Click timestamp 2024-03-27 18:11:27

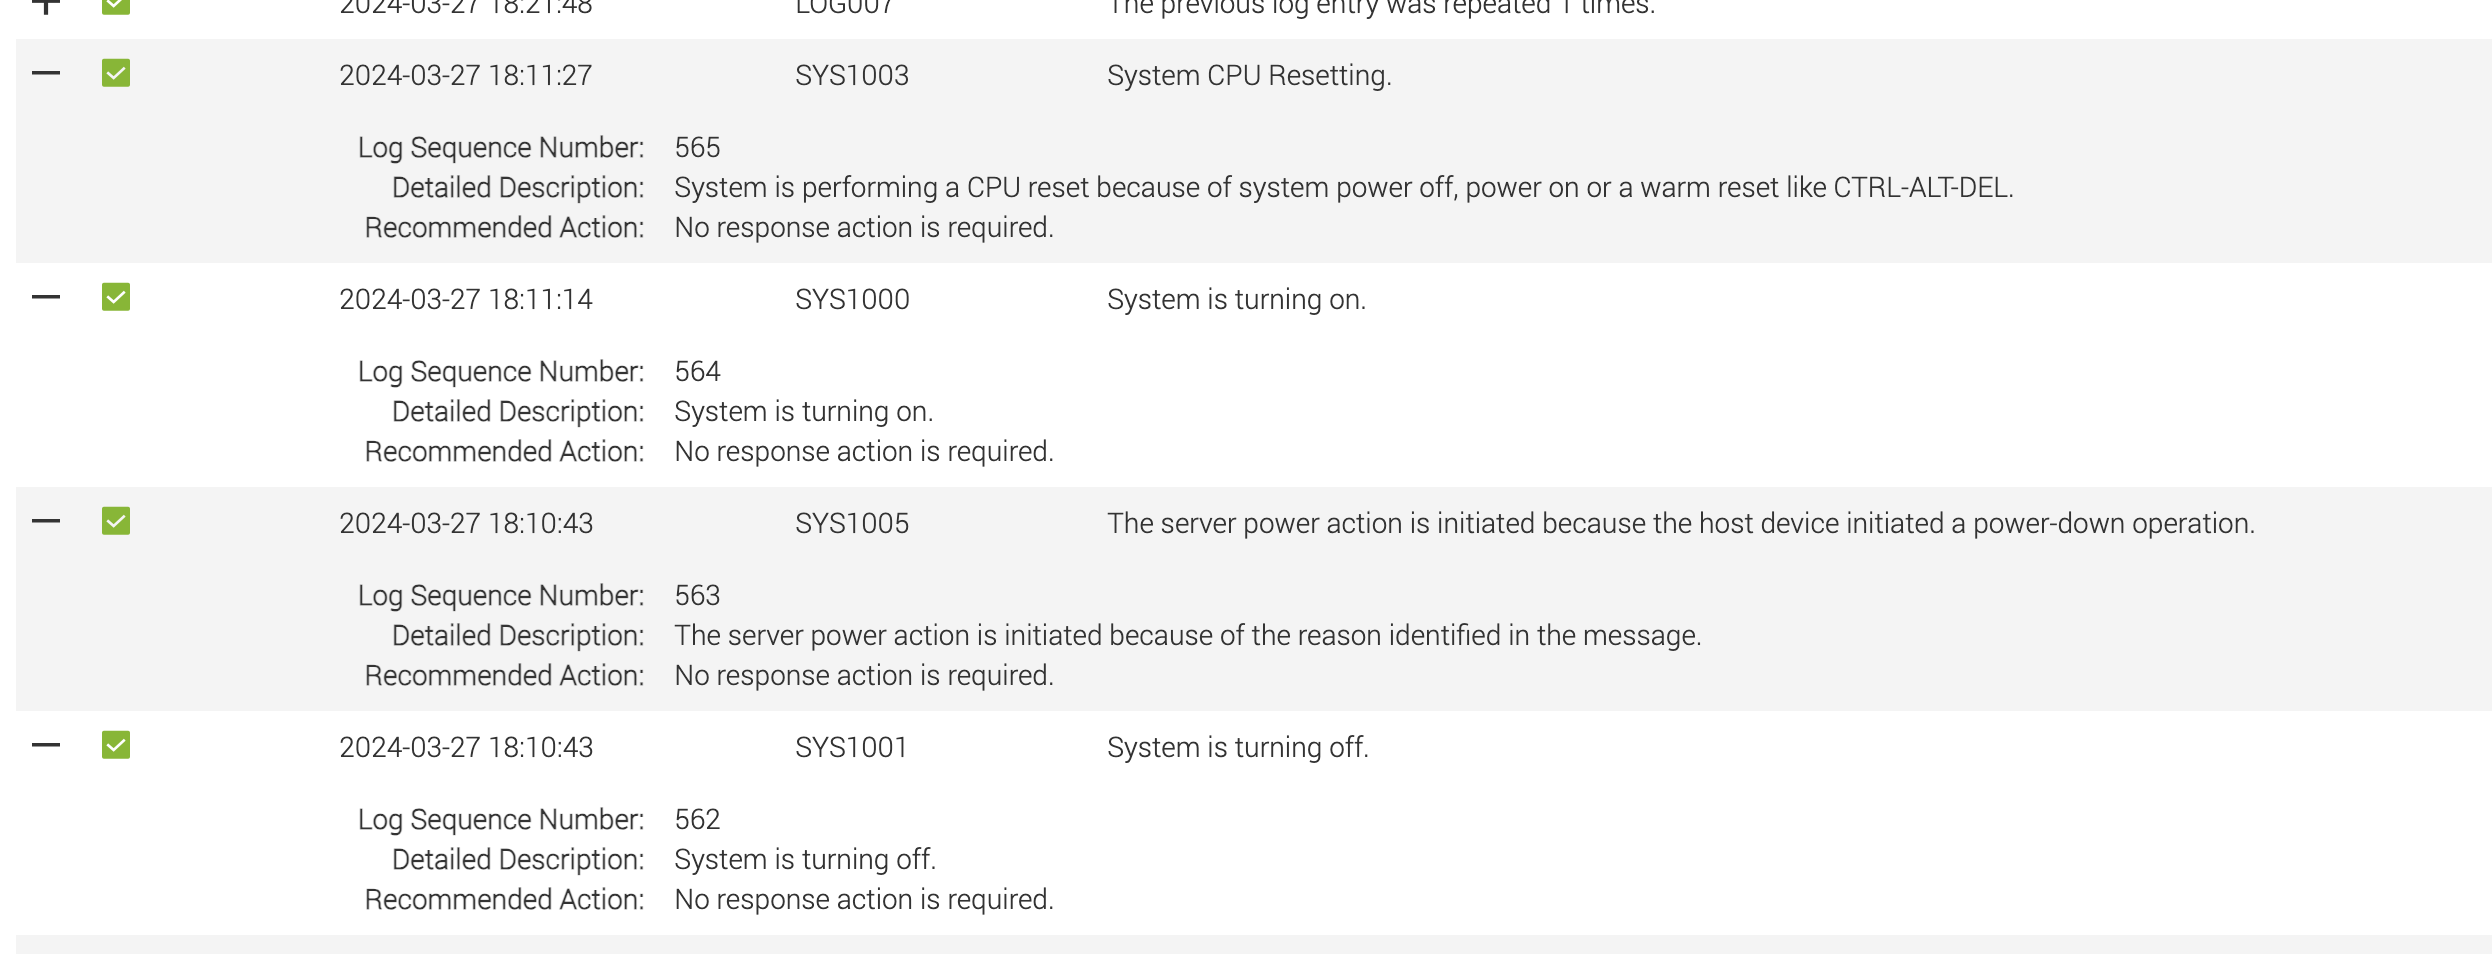click(x=466, y=75)
